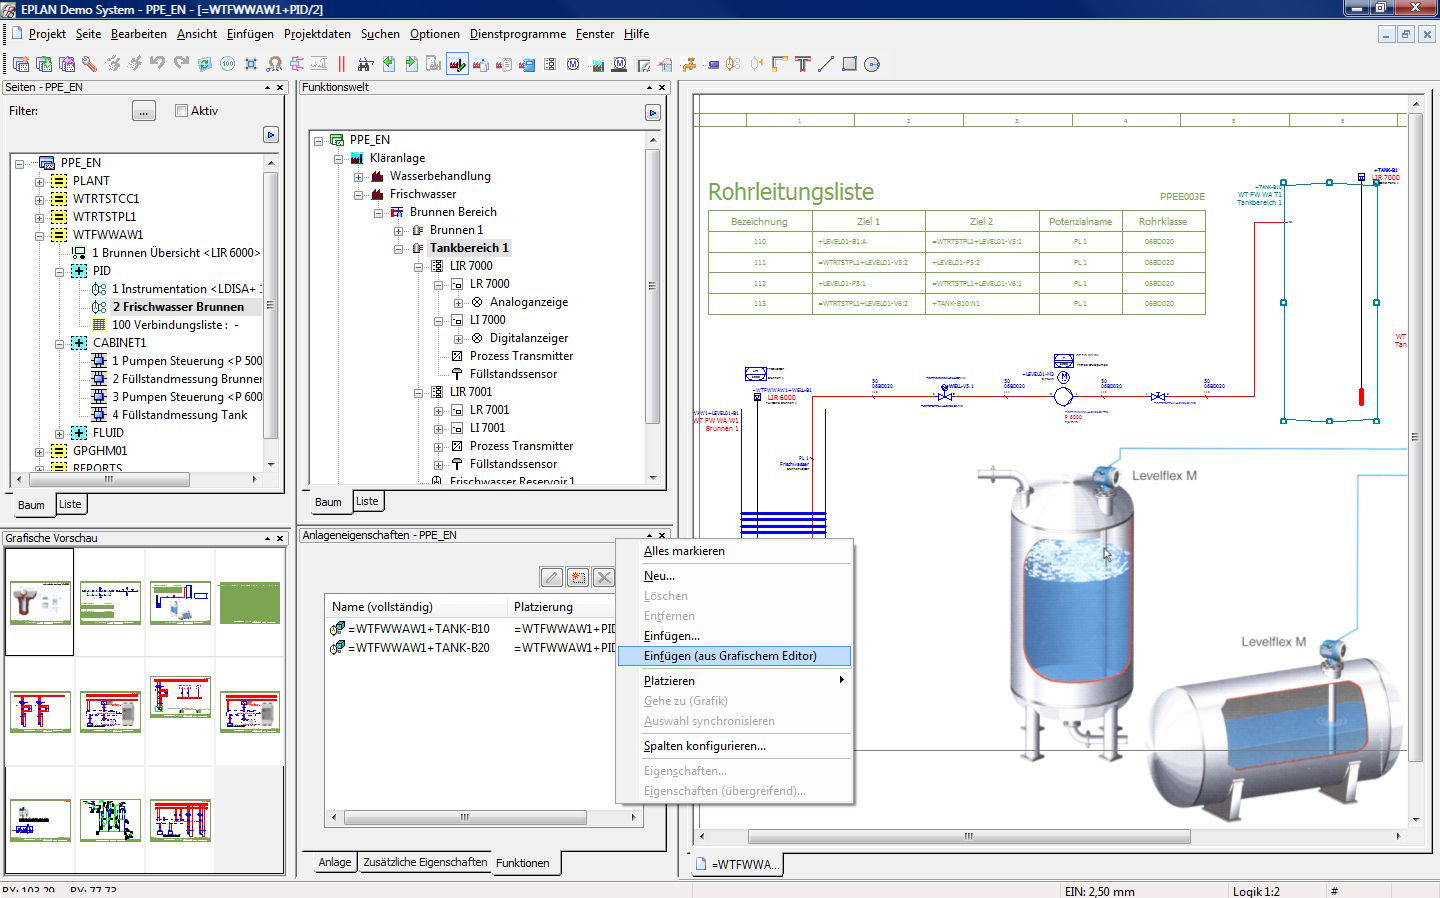The height and width of the screenshot is (898, 1440).
Task: Click the filter browse '...' button
Action: pyautogui.click(x=144, y=111)
